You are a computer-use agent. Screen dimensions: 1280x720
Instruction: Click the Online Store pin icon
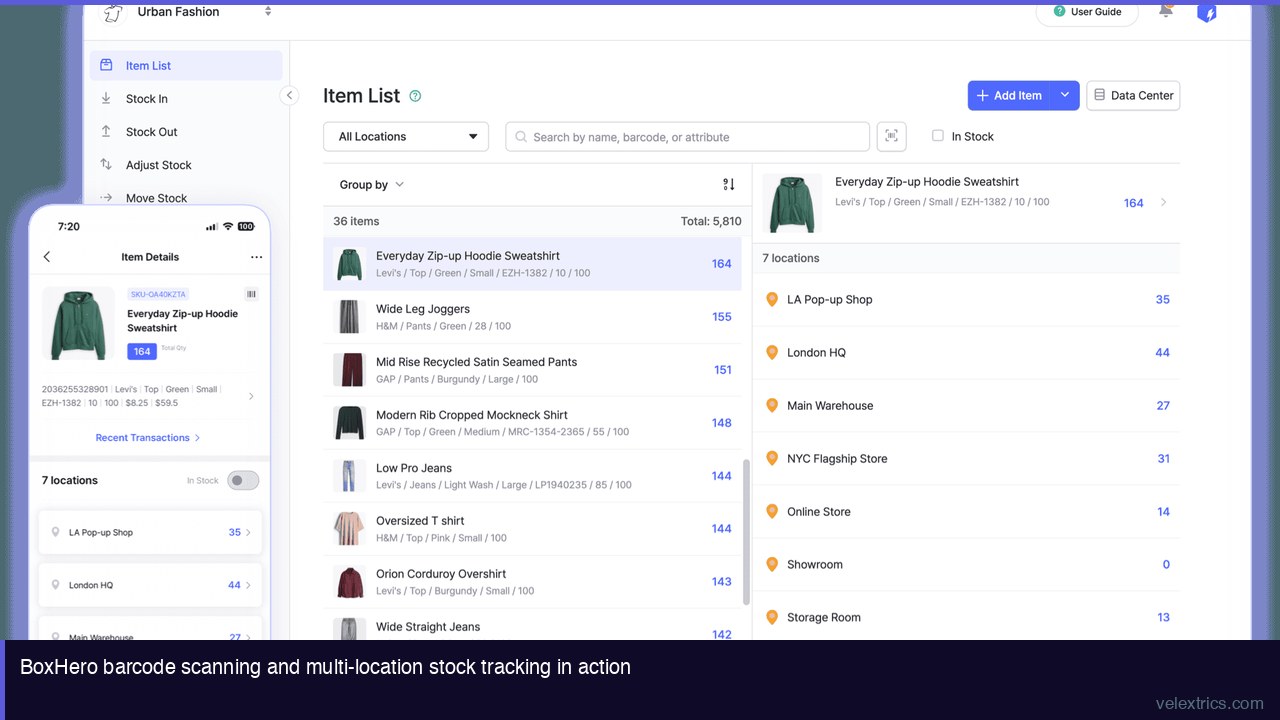pos(771,511)
